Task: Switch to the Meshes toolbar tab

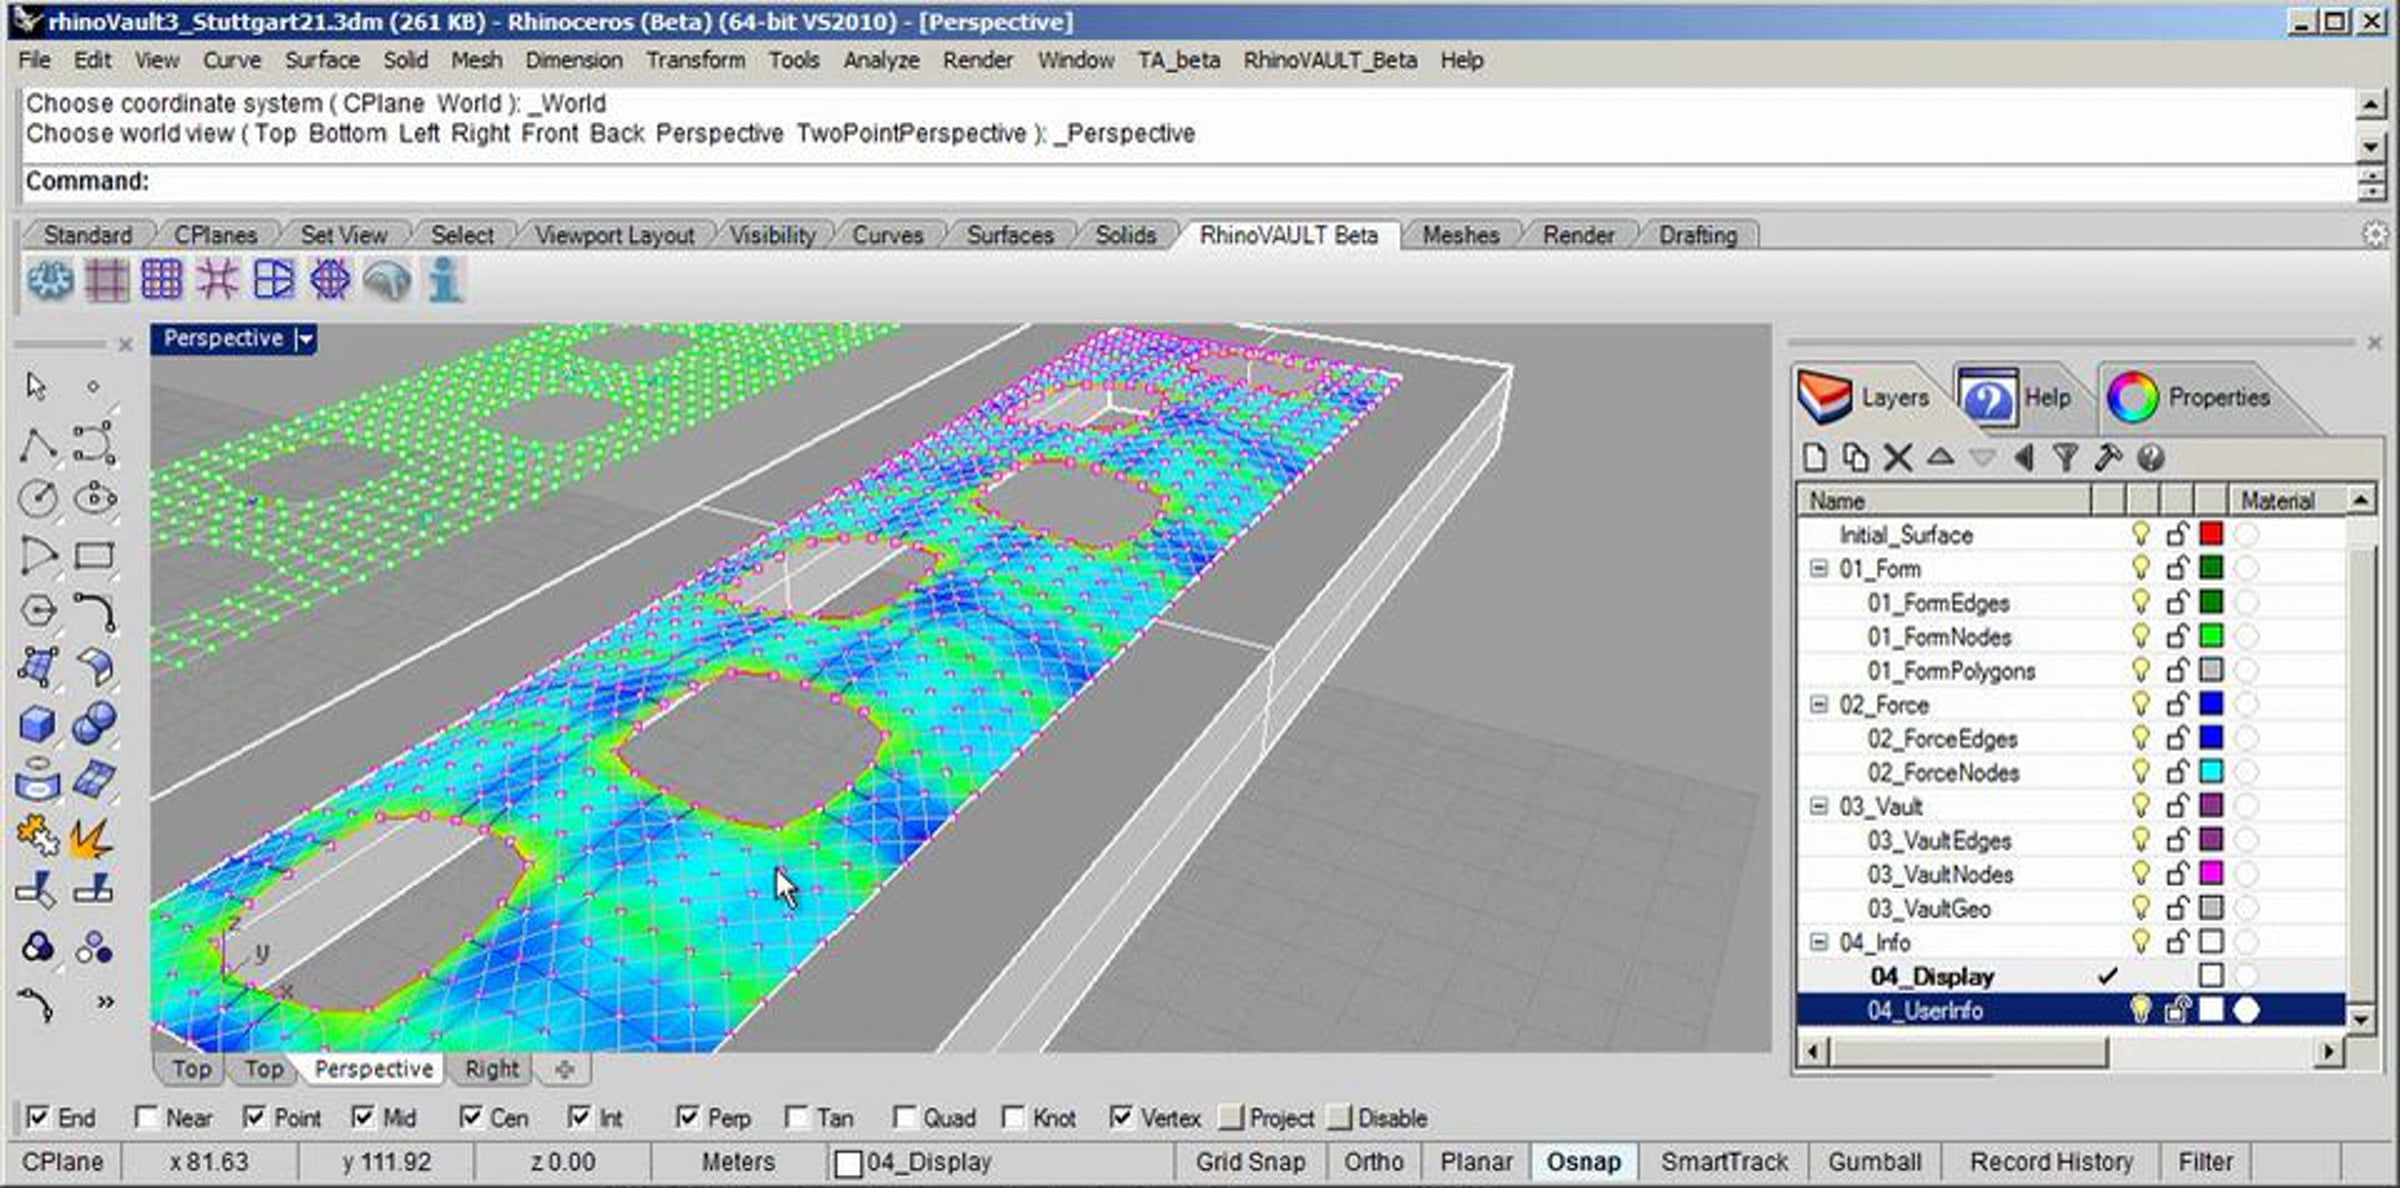Action: [x=1460, y=235]
